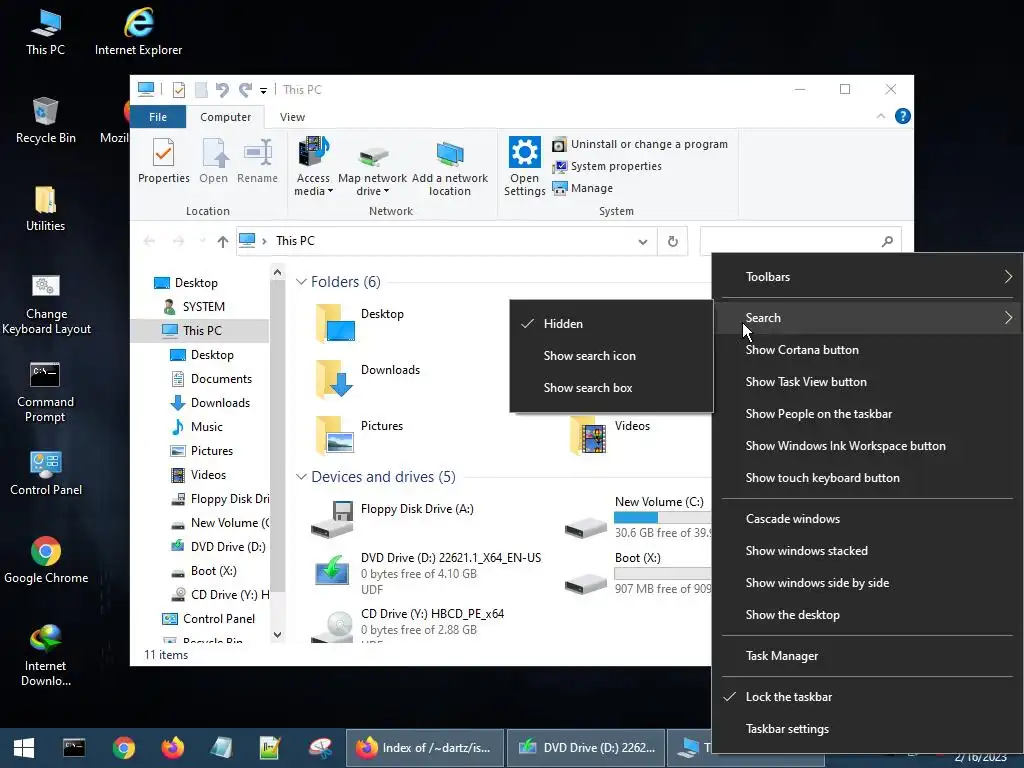Select Documents in navigation pane
Screen dimensions: 1024x768
tap(210, 379)
